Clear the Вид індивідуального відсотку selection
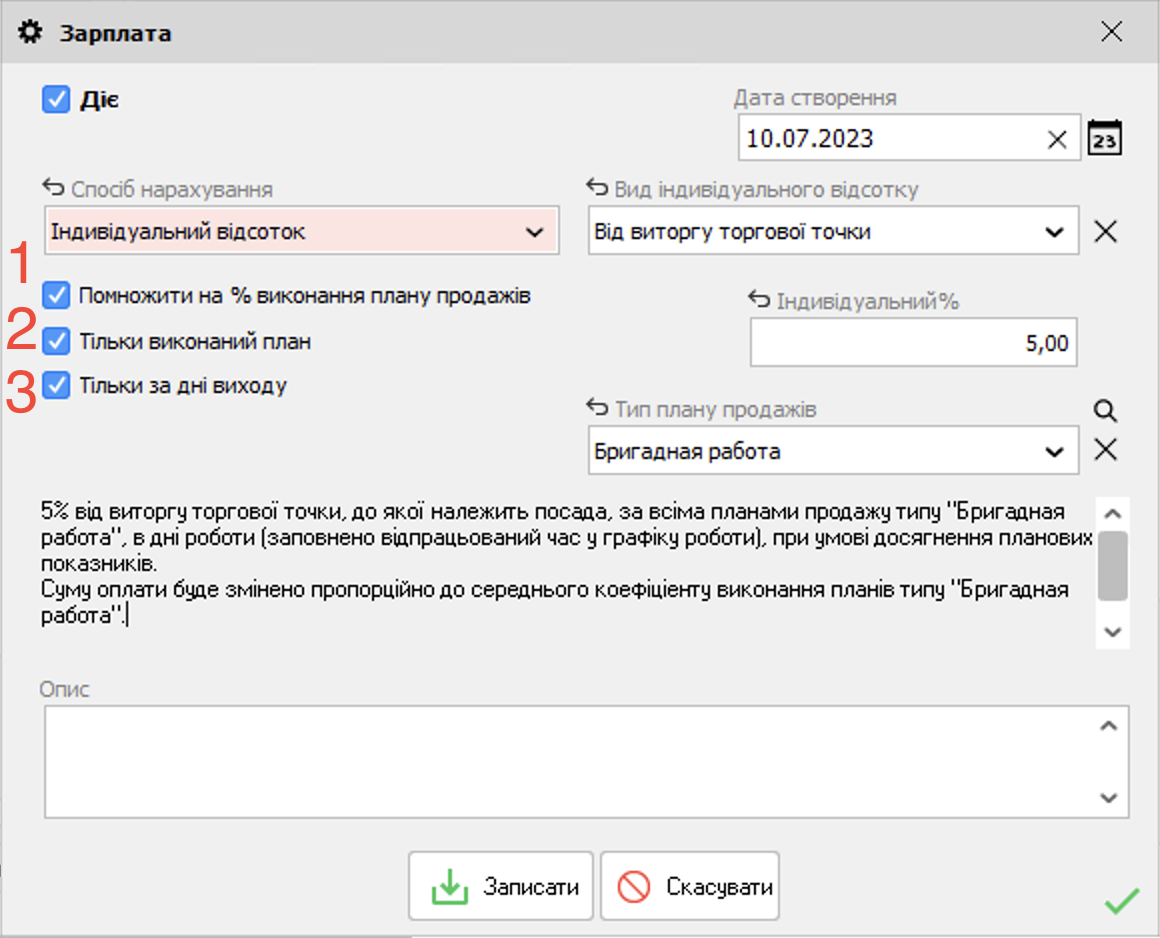 [x=1105, y=232]
